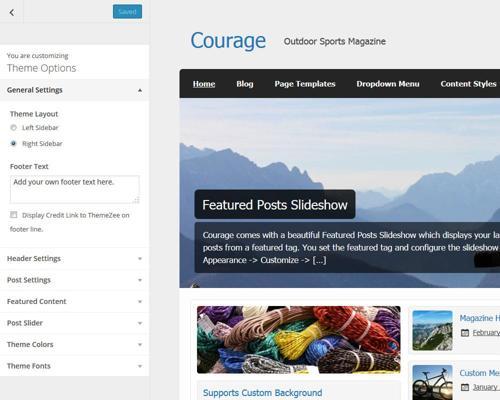Click the calendar icon beside January date

click(x=465, y=387)
